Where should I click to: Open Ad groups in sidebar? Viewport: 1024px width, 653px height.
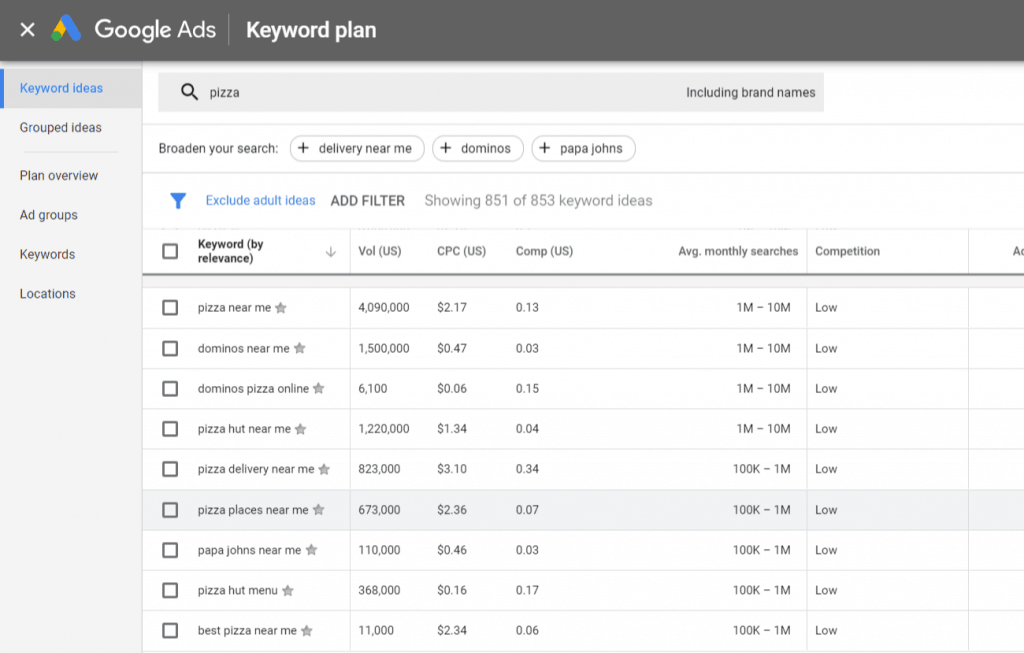click(48, 215)
